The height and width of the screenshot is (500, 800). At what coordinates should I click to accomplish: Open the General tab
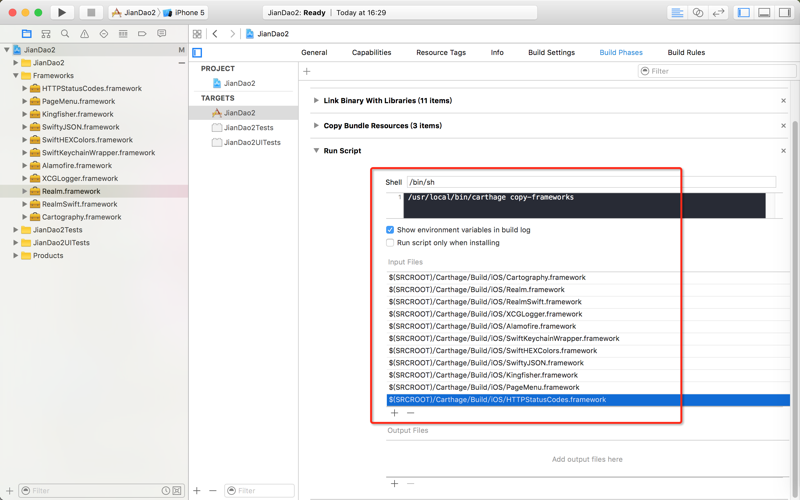tap(314, 53)
